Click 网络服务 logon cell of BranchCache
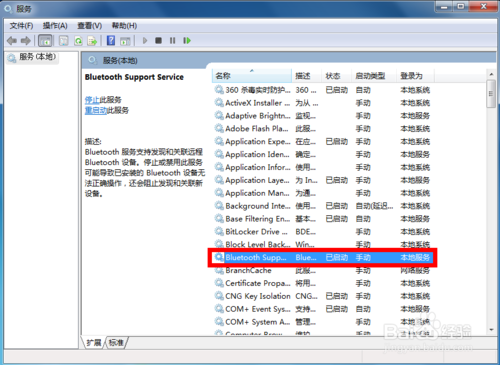Viewport: 500px width, 365px height. [x=415, y=271]
